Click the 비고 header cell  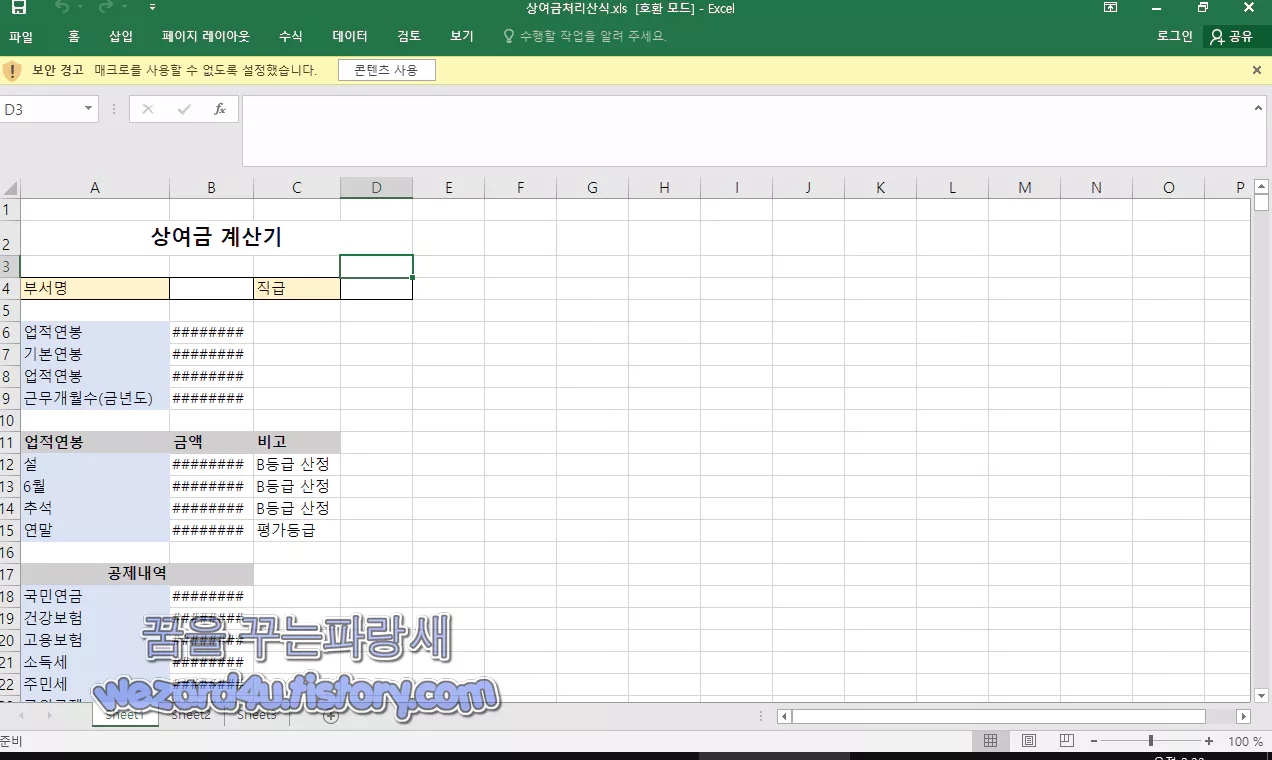(296, 442)
